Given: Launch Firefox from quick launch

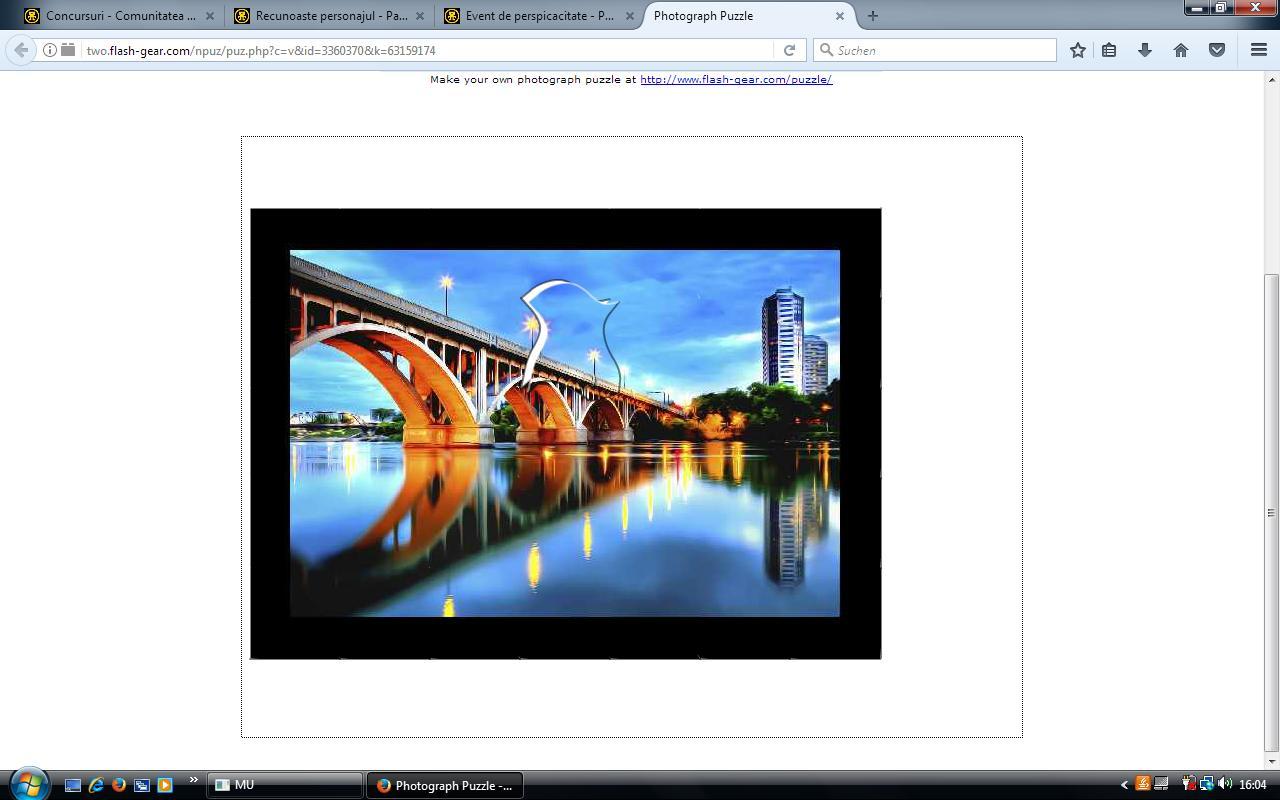Looking at the screenshot, I should 119,785.
